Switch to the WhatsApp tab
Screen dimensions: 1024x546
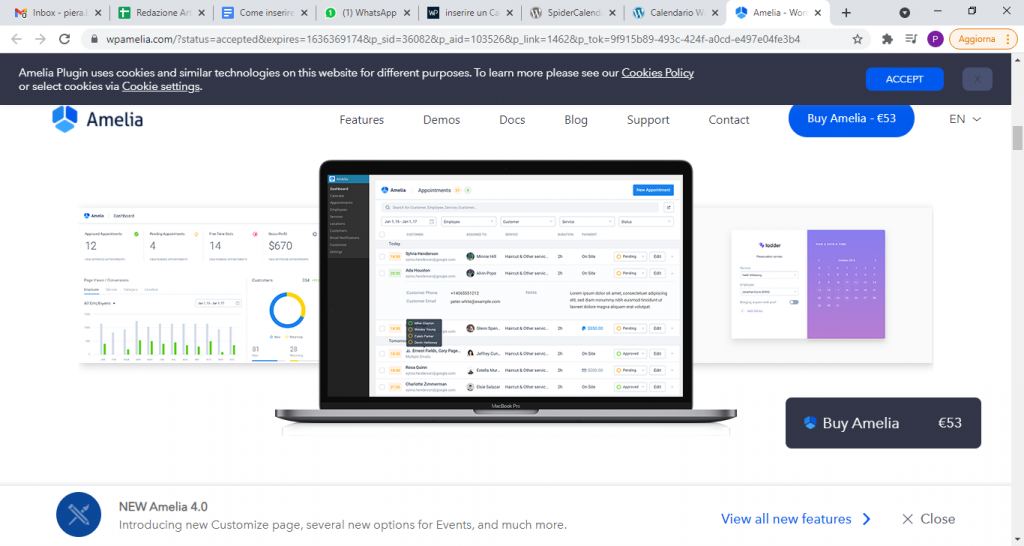[x=366, y=12]
